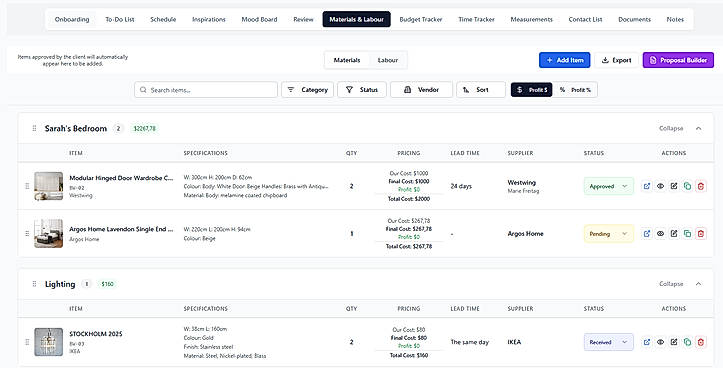This screenshot has height=368, width=723.
Task: Click the Westwing supplier name
Action: pyautogui.click(x=522, y=183)
